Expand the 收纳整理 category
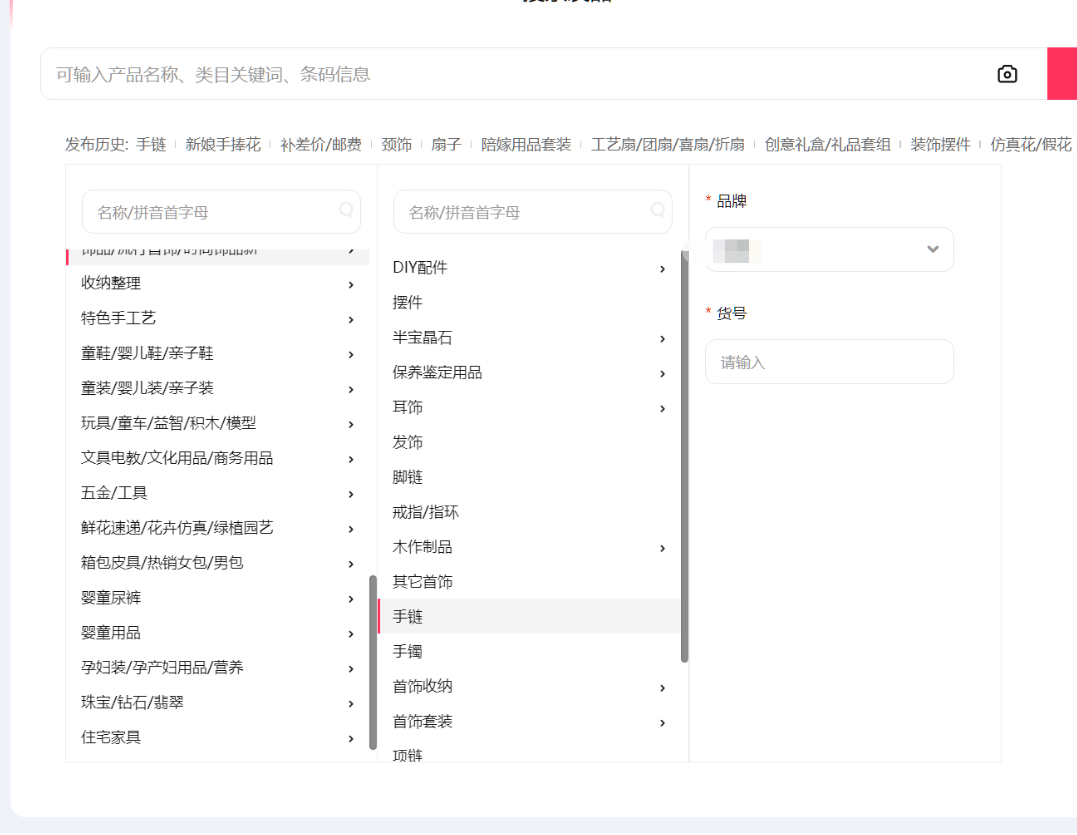 click(351, 285)
